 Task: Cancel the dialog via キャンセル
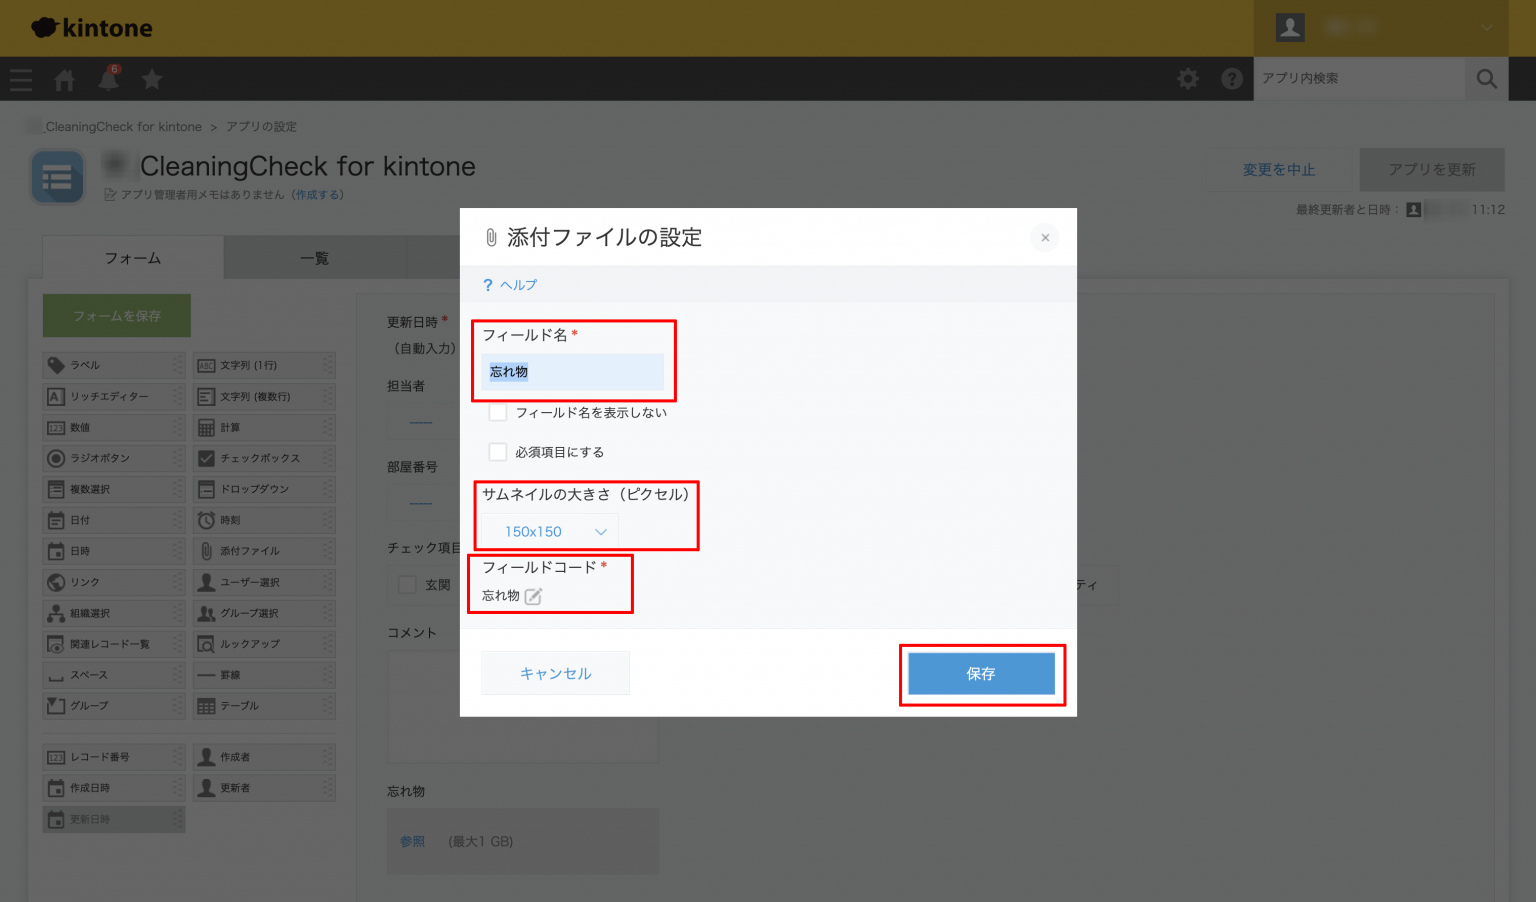pyautogui.click(x=555, y=672)
